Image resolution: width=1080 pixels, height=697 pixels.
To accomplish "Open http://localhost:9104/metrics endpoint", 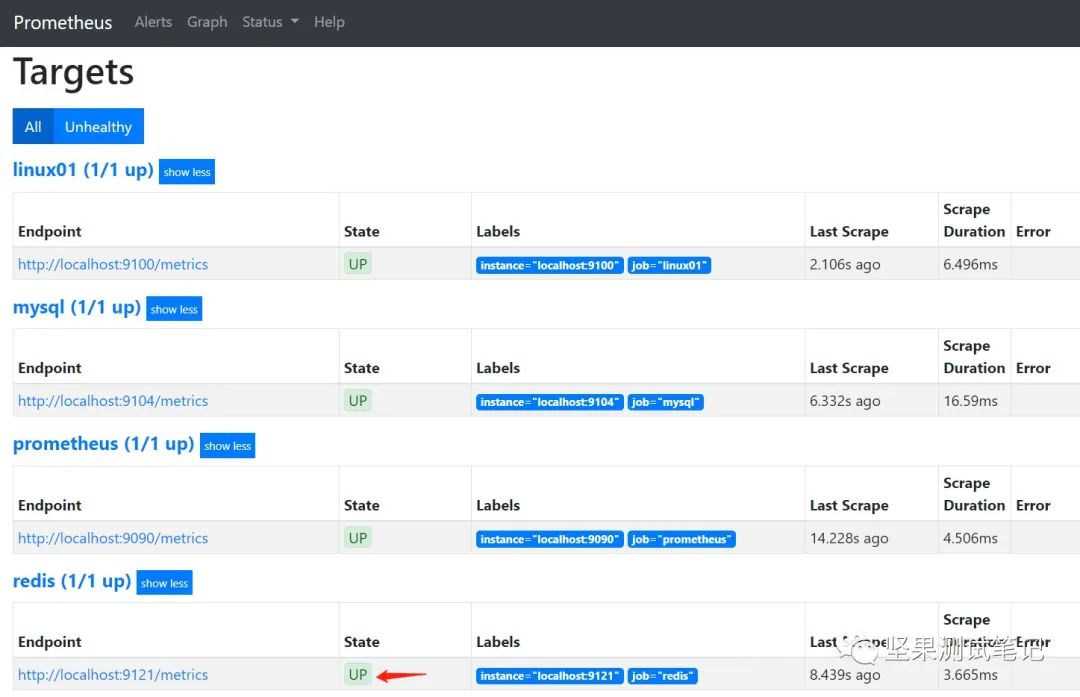I will pyautogui.click(x=113, y=401).
